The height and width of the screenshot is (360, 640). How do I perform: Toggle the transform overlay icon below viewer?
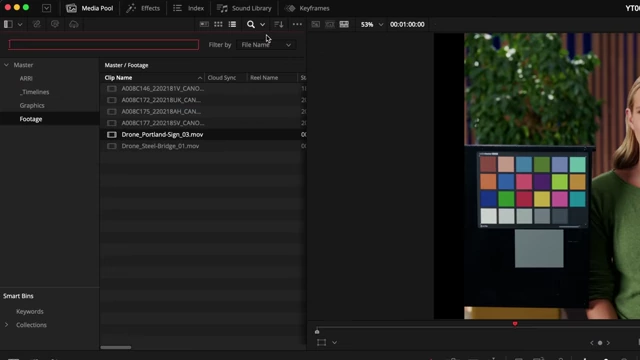click(x=322, y=342)
